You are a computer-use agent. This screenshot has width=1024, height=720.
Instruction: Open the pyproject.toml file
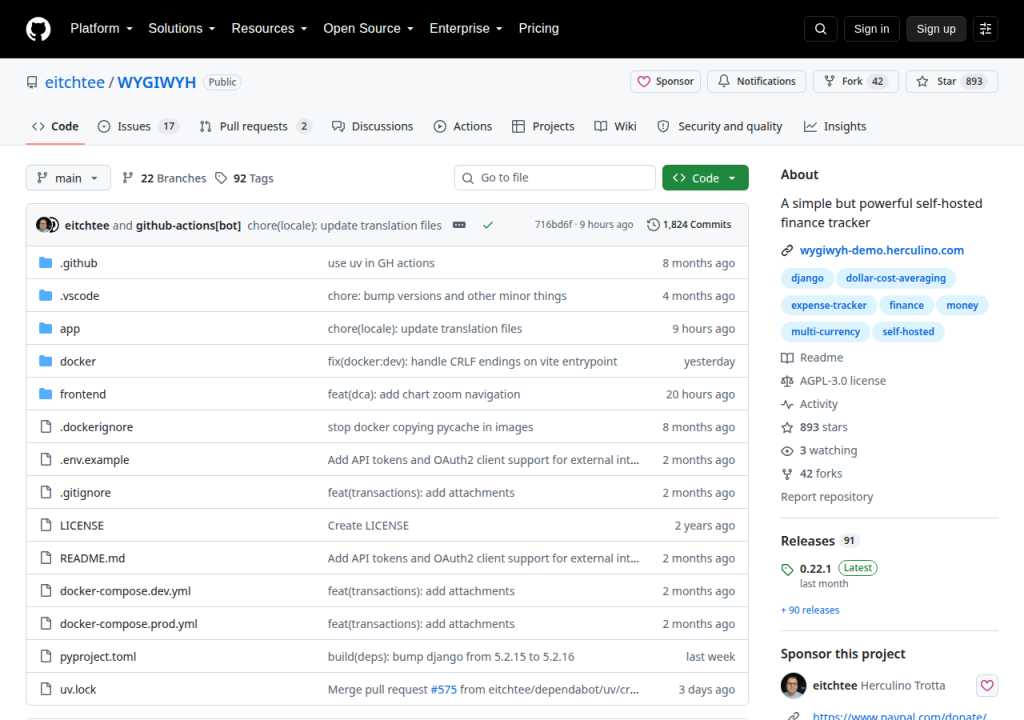(98, 656)
